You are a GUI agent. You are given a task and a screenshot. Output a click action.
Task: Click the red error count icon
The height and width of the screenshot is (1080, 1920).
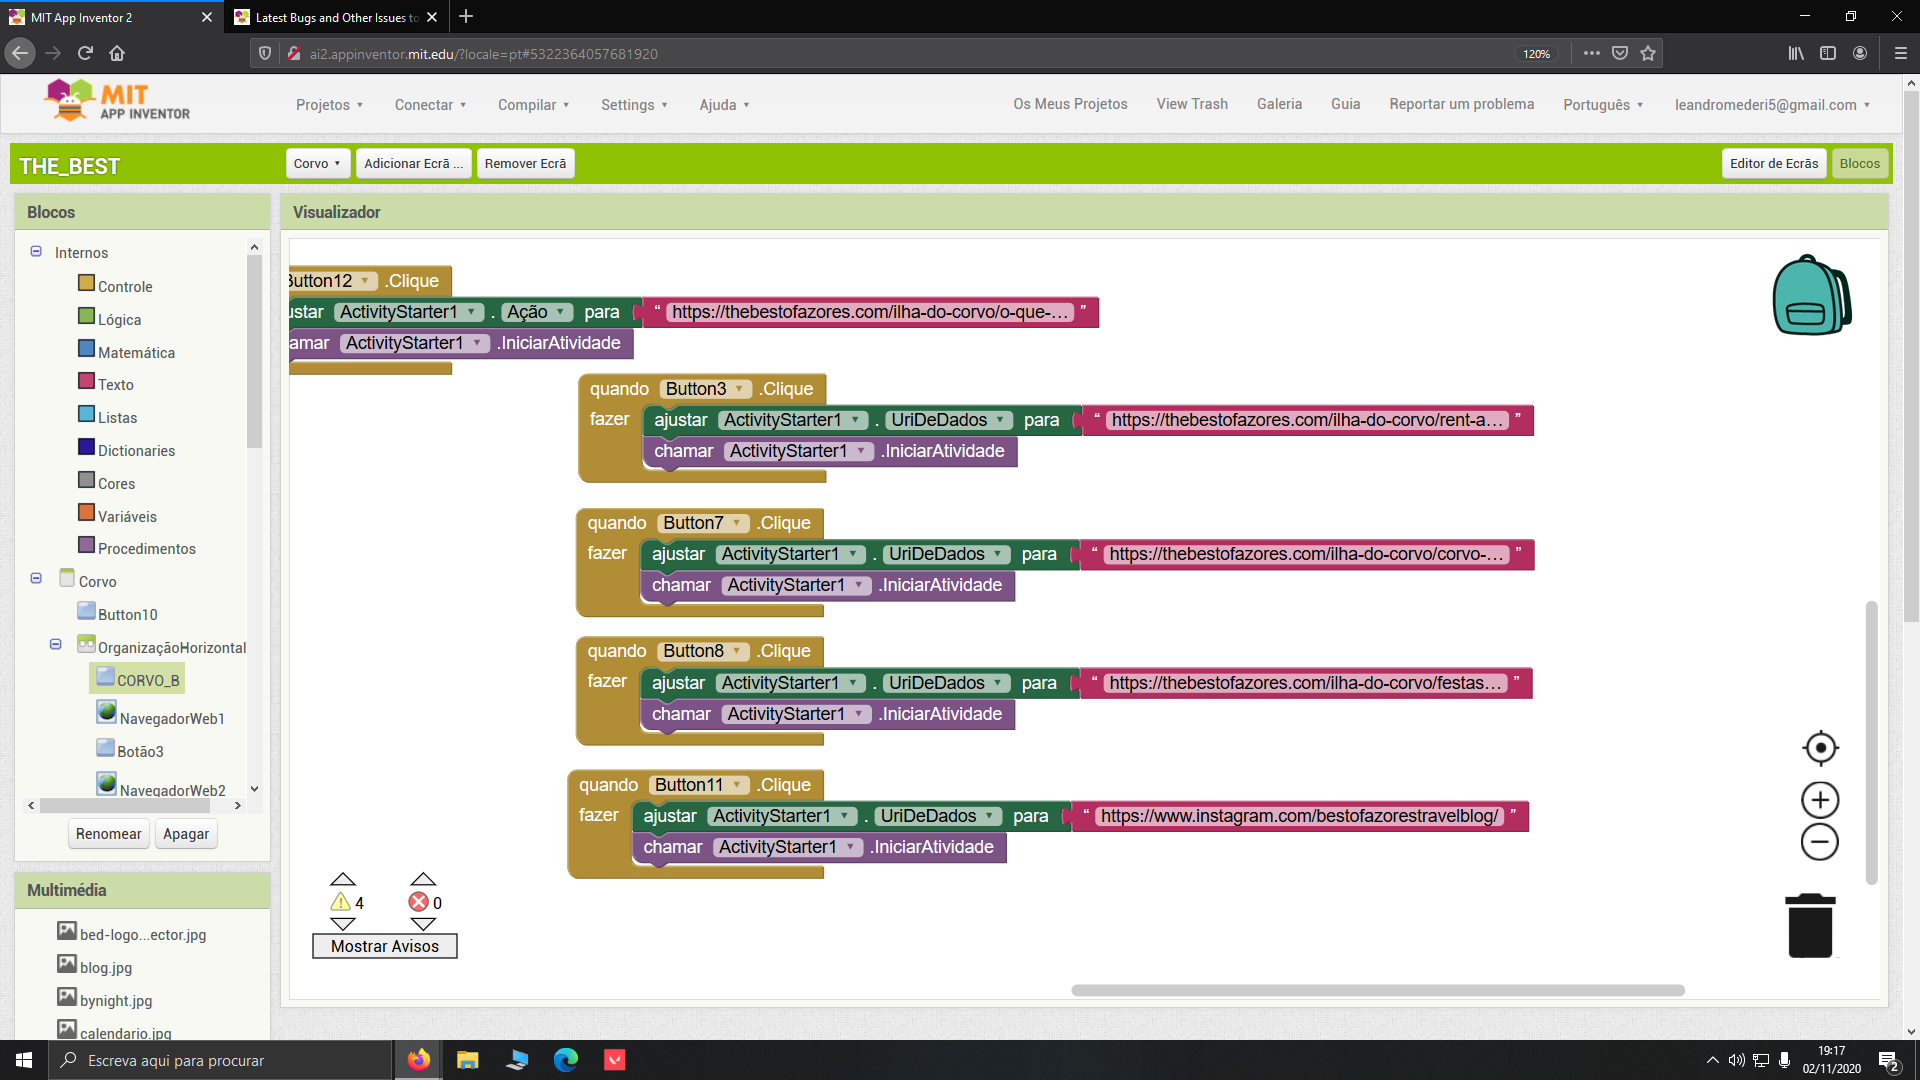418,902
